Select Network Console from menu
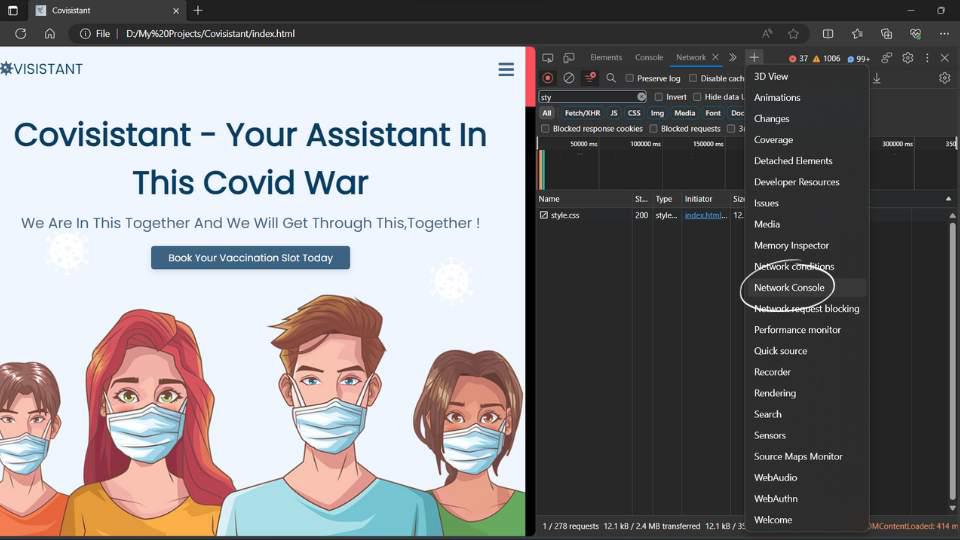The image size is (960, 540). (789, 288)
